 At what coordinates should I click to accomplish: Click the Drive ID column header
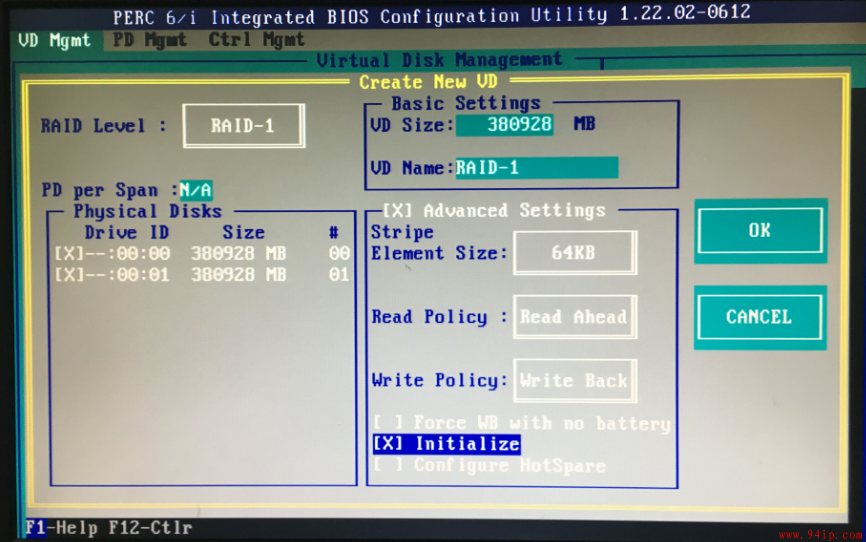(x=126, y=233)
